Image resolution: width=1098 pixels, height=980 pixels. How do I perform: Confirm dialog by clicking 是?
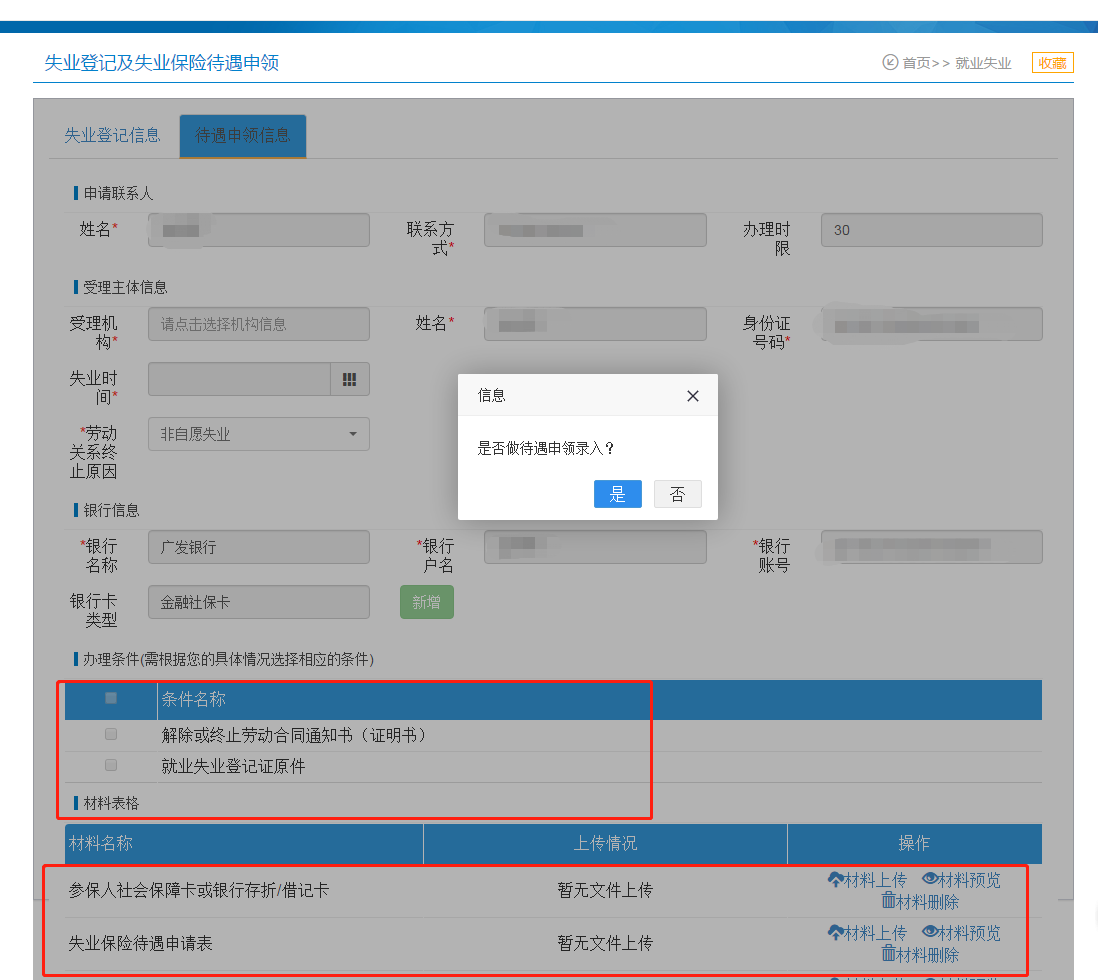[617, 494]
